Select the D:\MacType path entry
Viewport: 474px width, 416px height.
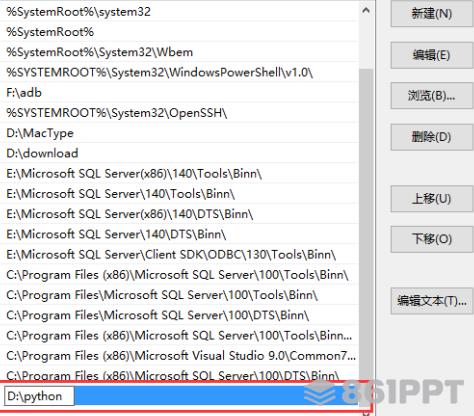[179, 133]
